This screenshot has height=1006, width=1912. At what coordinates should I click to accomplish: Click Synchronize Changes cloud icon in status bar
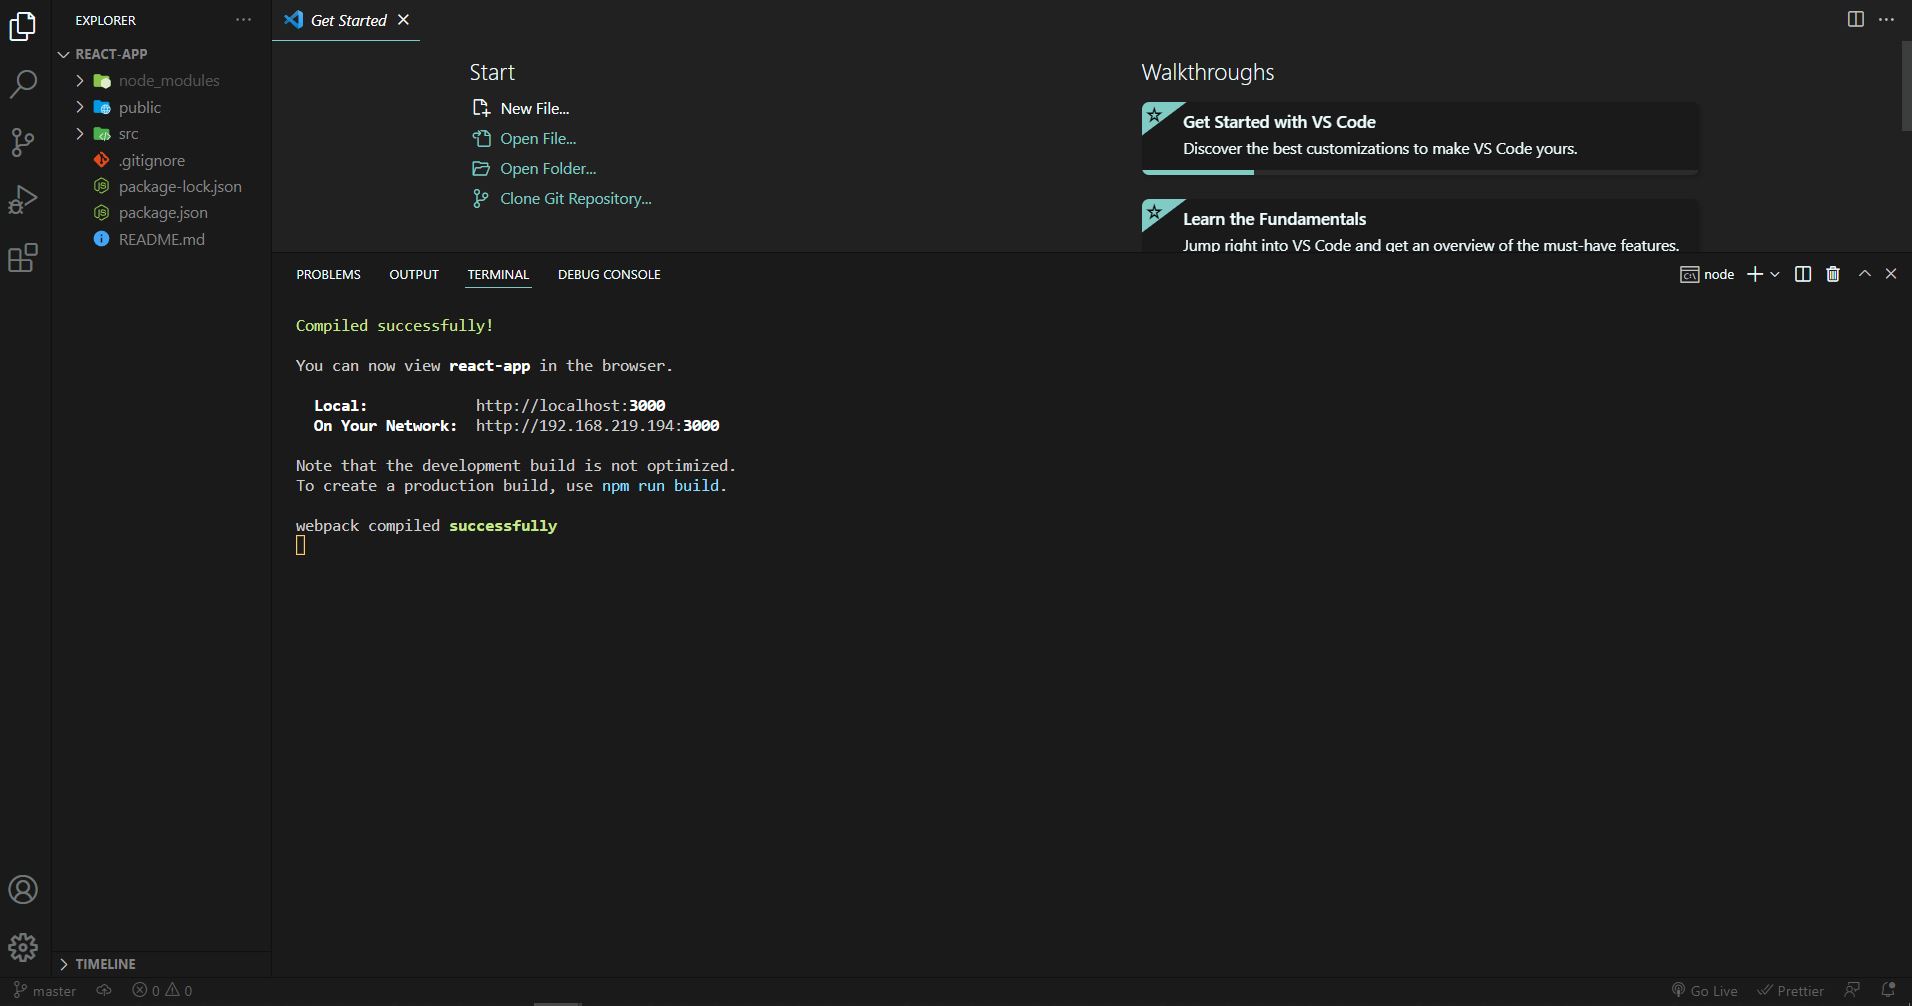104,991
